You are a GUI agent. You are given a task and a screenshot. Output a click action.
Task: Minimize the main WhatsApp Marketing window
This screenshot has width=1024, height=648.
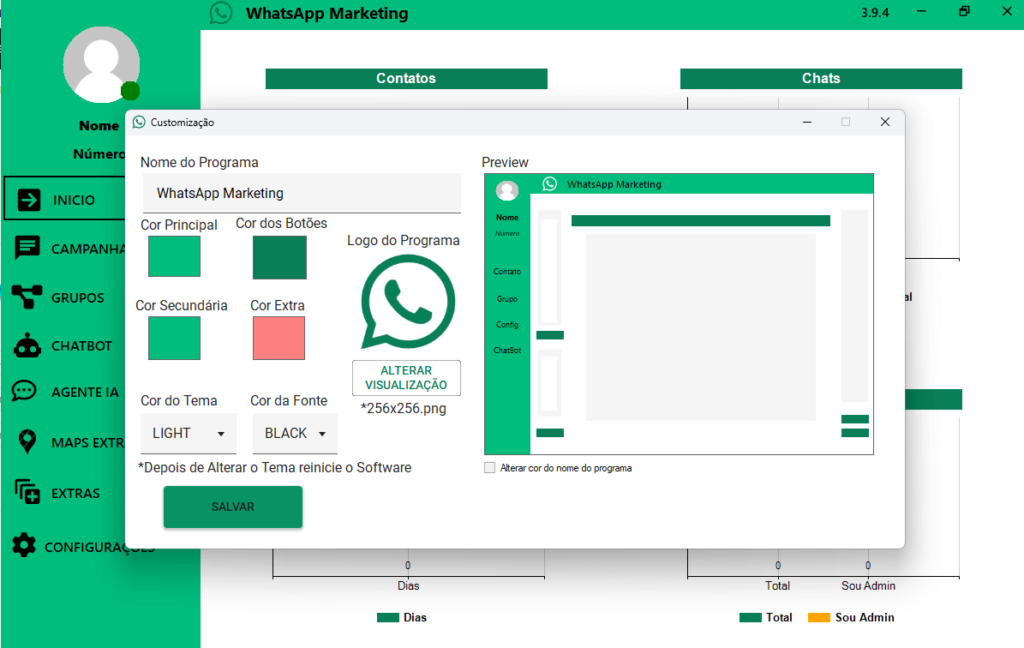[921, 11]
